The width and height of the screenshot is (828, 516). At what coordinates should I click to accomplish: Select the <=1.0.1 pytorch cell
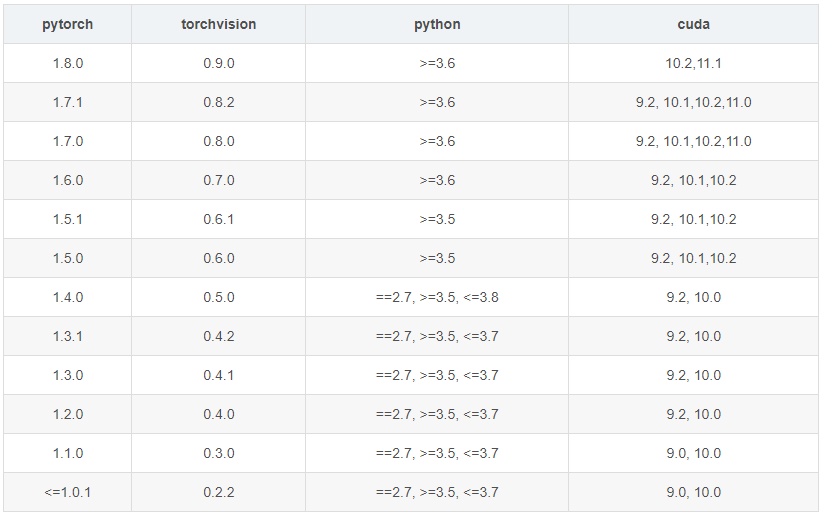[67, 492]
